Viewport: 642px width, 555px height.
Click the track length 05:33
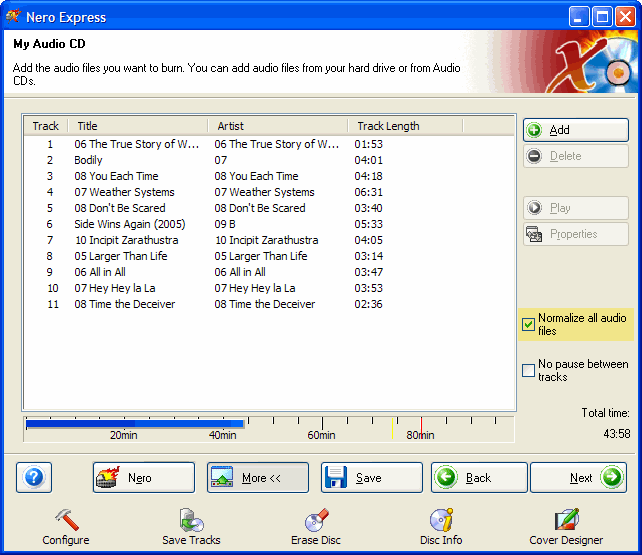click(368, 224)
